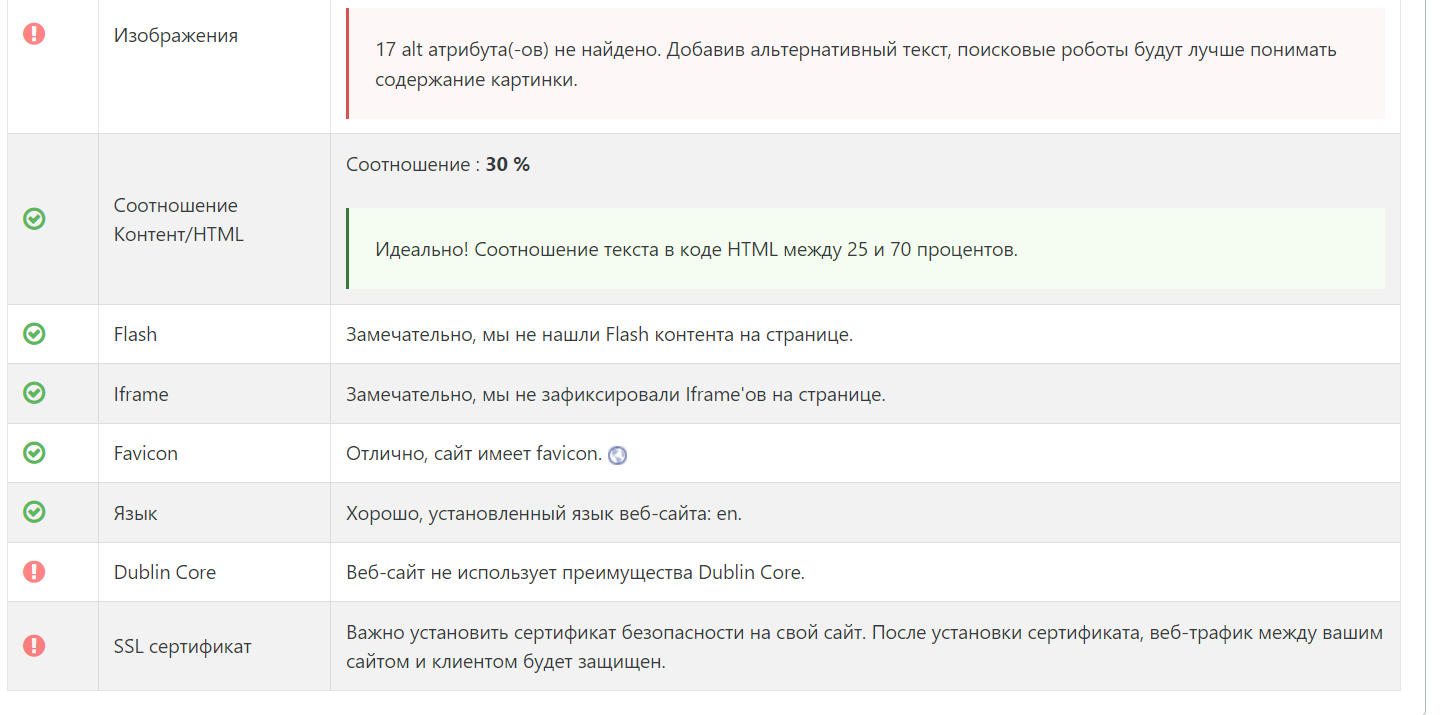Click the red warning icon beside Dublin Core
Viewport: 1449px width, 715px height.
pyautogui.click(x=34, y=571)
